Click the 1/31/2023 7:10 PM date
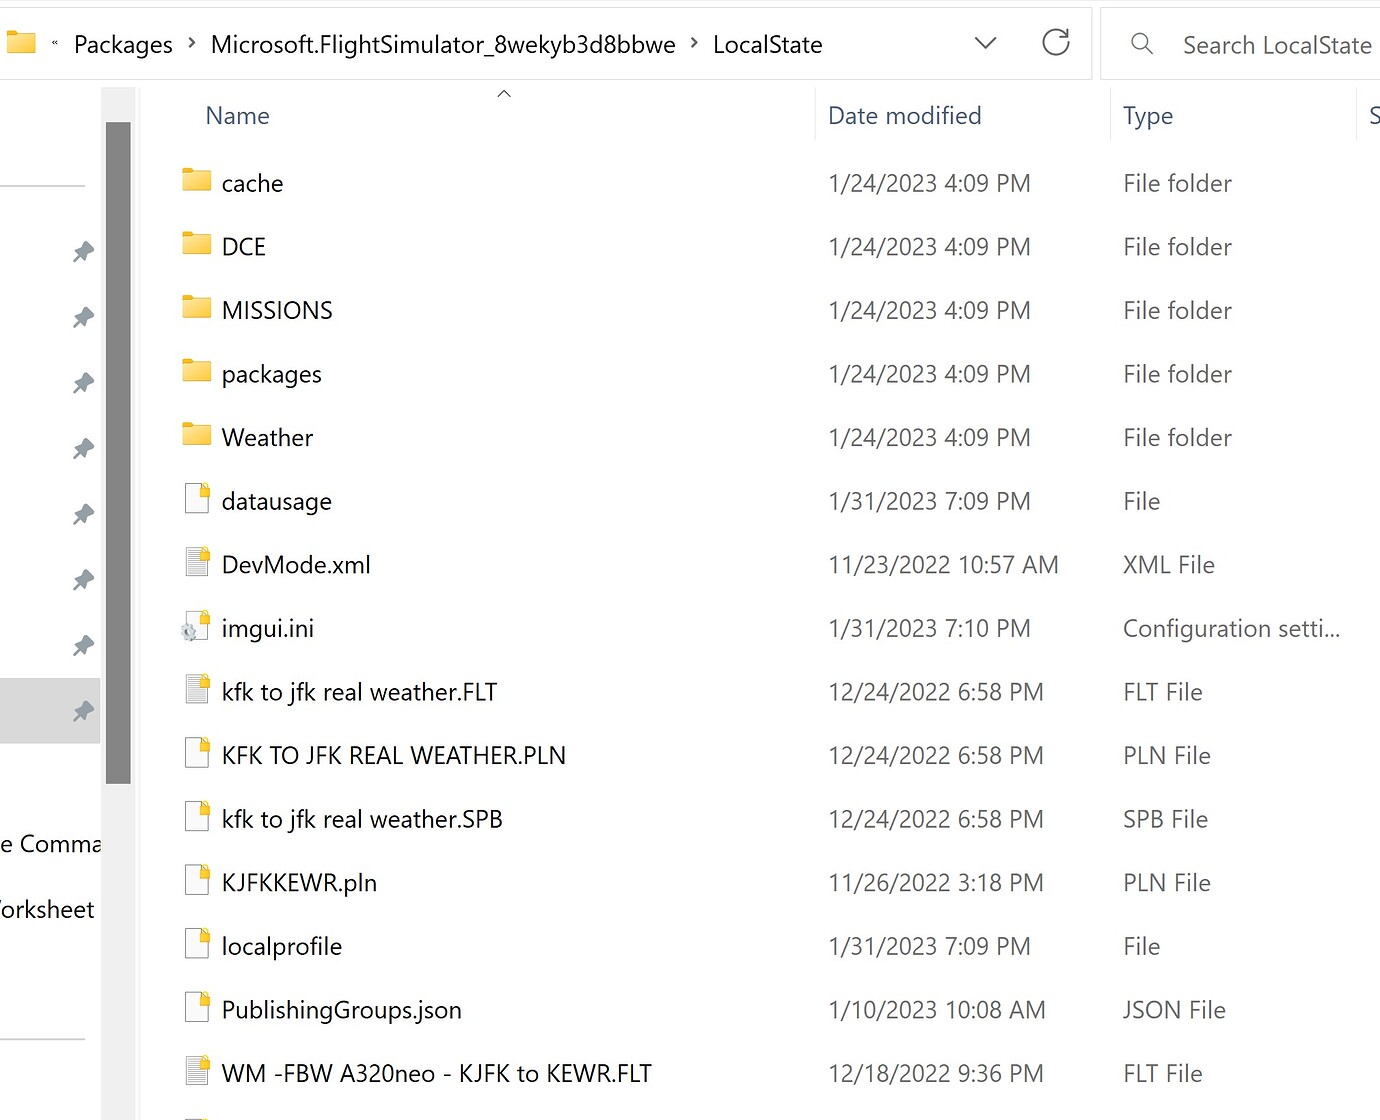 (x=929, y=629)
